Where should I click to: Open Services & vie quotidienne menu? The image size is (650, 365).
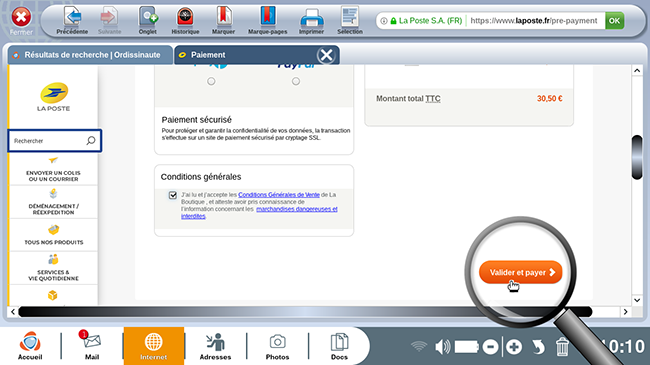tap(53, 268)
